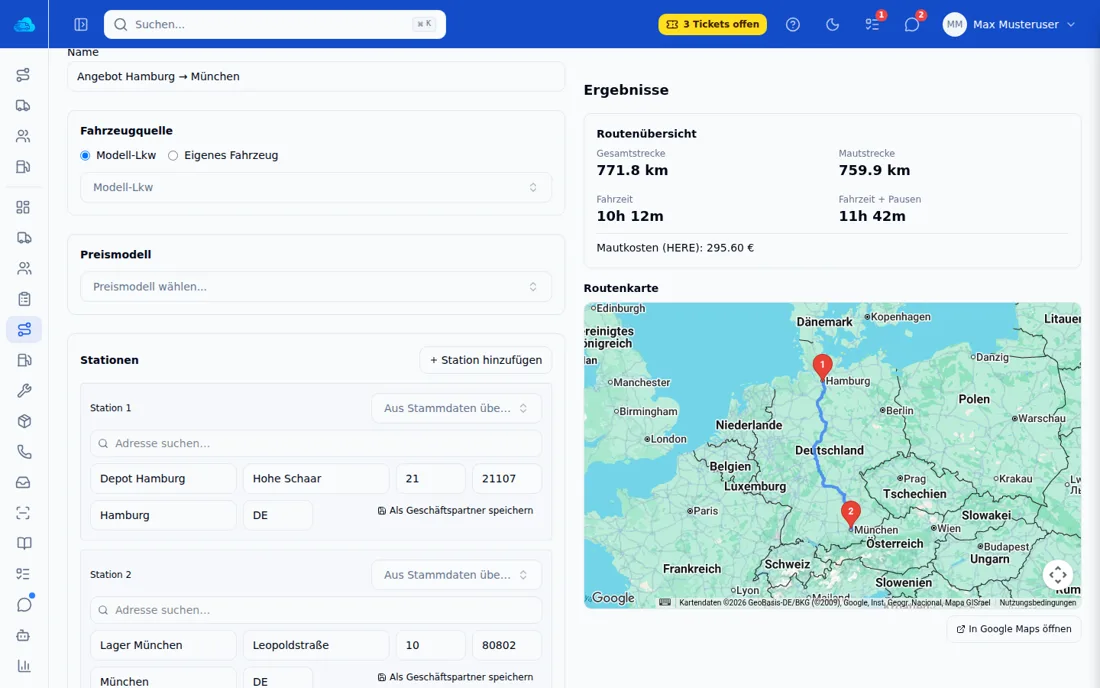1100x688 pixels.
Task: Open the map Nutzungsbedingungen link
Action: click(1038, 602)
